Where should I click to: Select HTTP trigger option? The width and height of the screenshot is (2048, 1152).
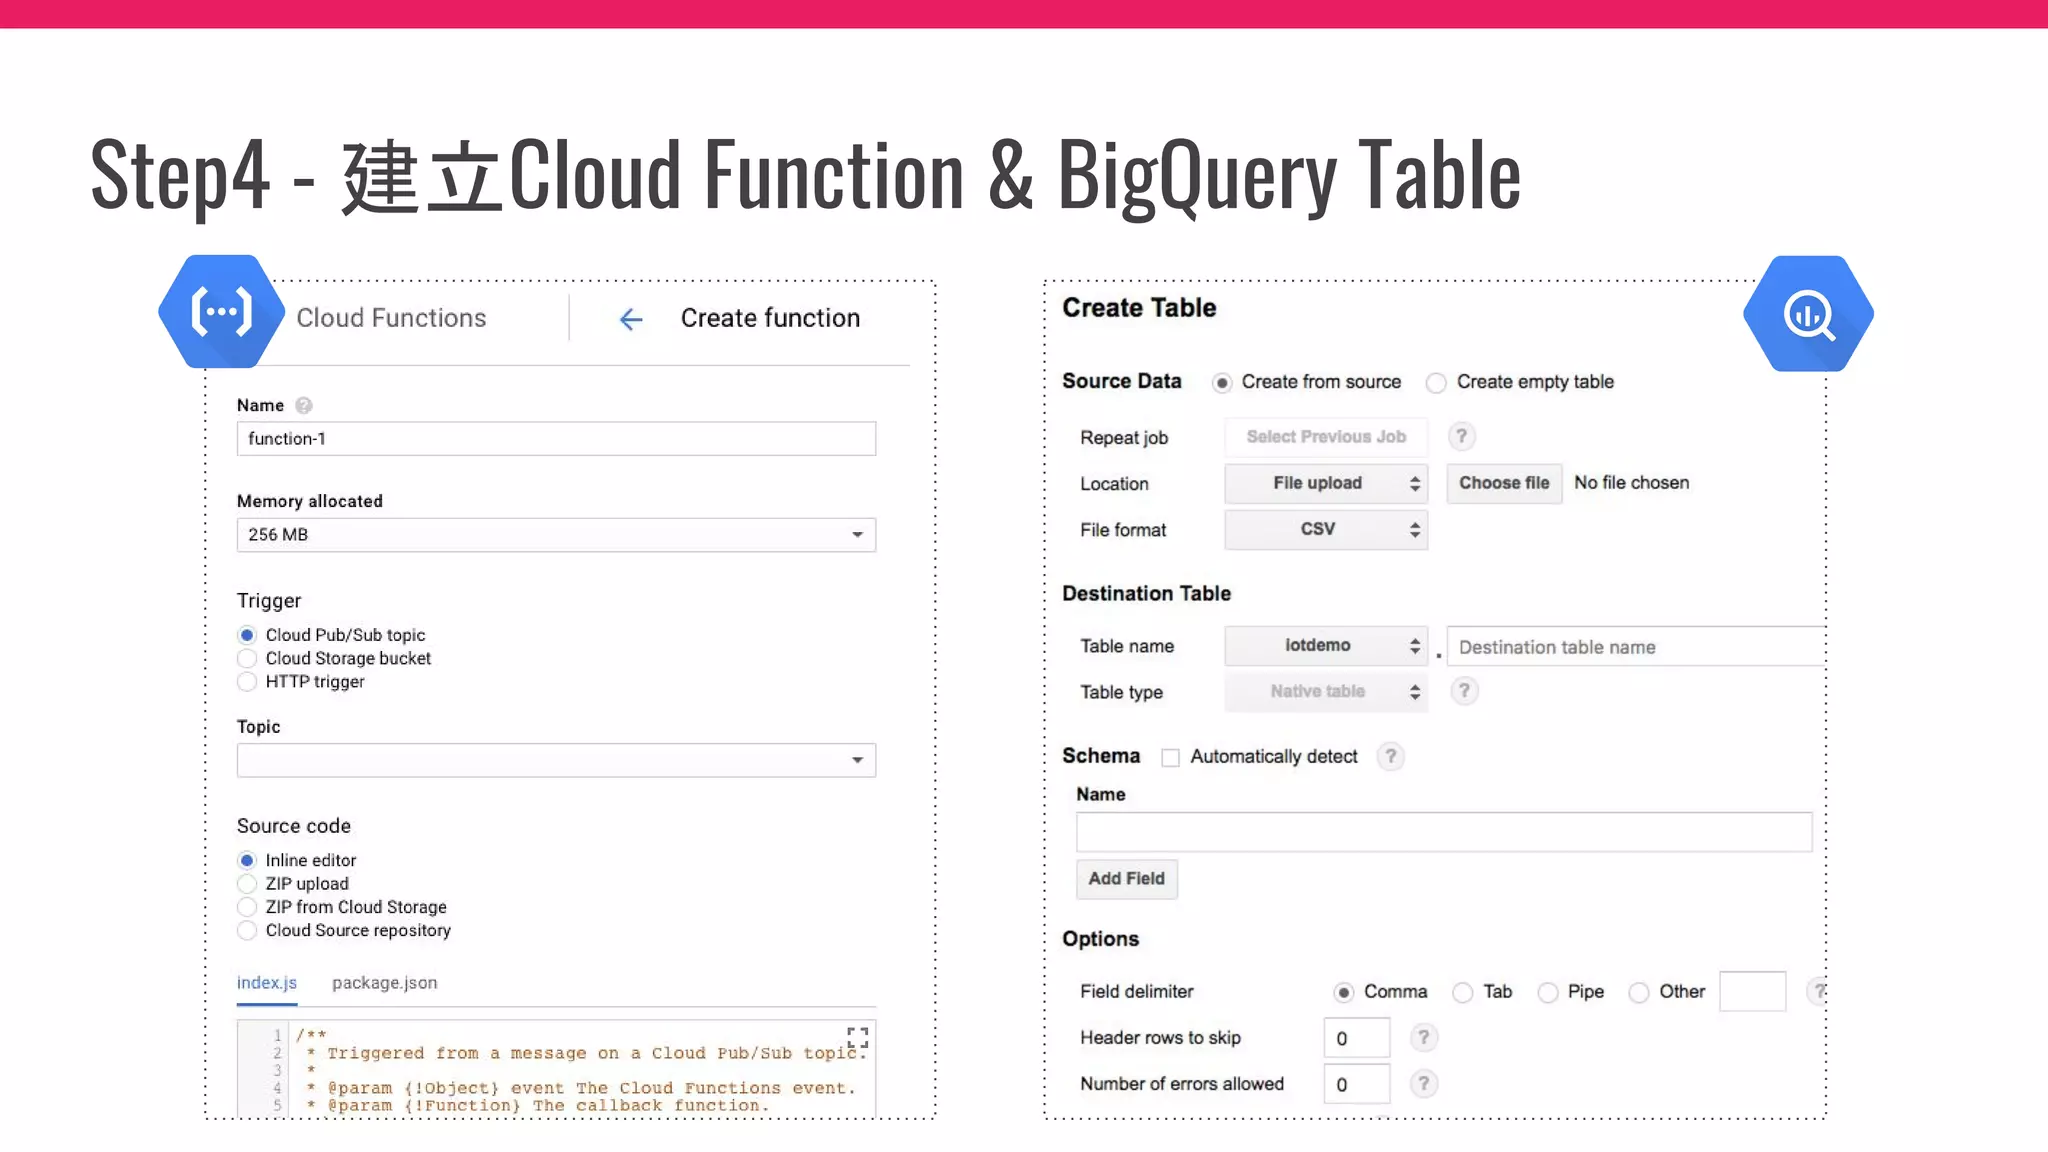coord(247,681)
